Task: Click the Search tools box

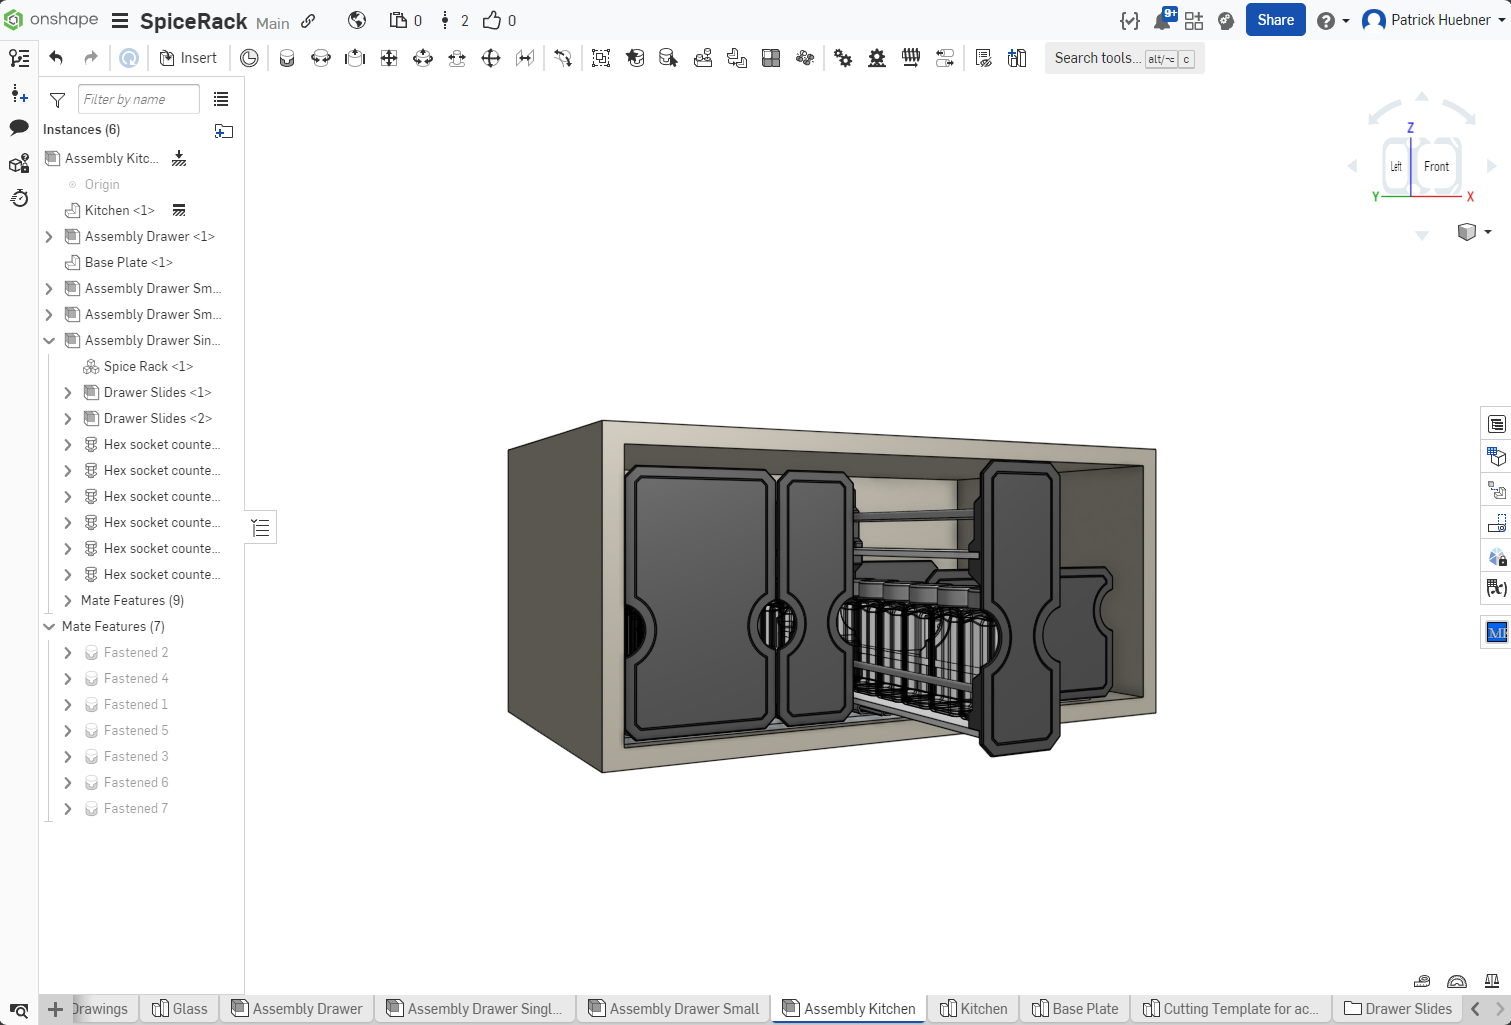Action: tap(1124, 58)
